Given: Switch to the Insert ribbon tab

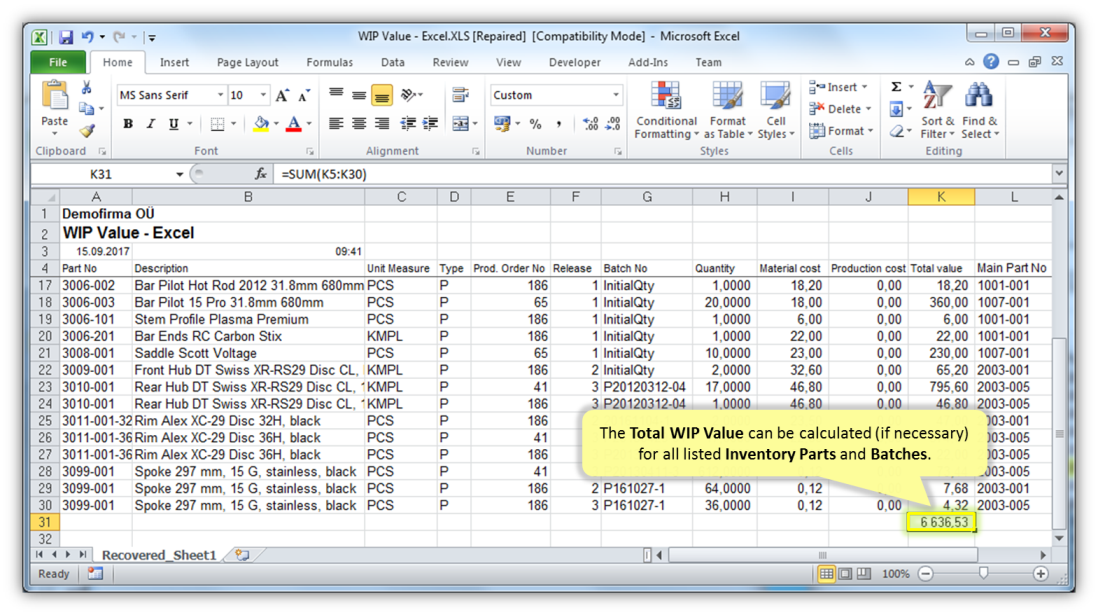Looking at the screenshot, I should (x=174, y=62).
